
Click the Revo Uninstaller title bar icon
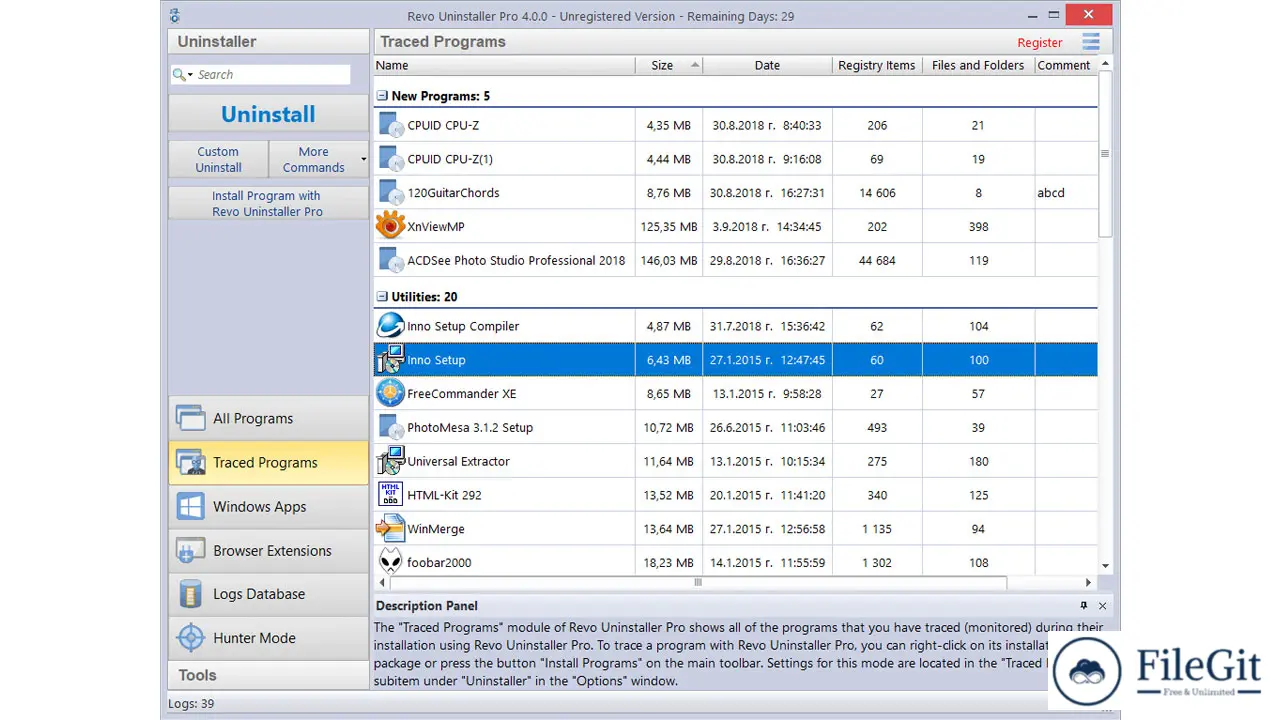coord(175,16)
